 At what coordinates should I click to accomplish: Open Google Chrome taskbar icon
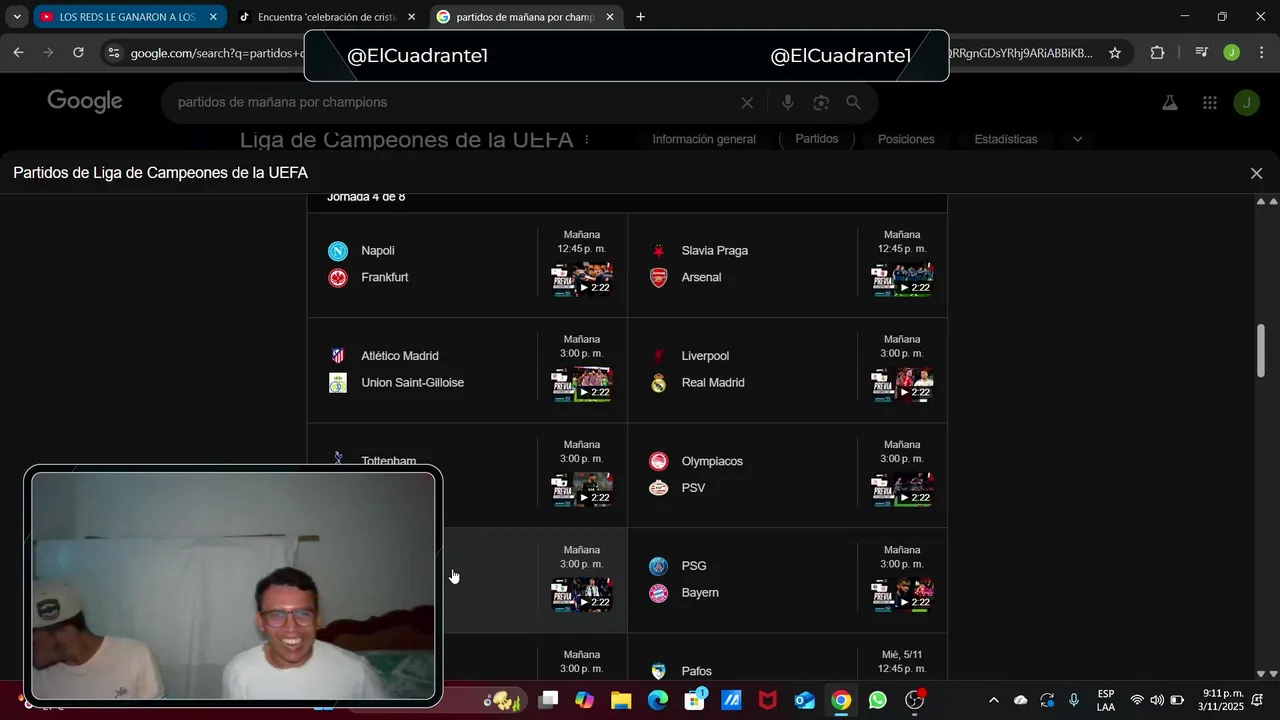[841, 700]
